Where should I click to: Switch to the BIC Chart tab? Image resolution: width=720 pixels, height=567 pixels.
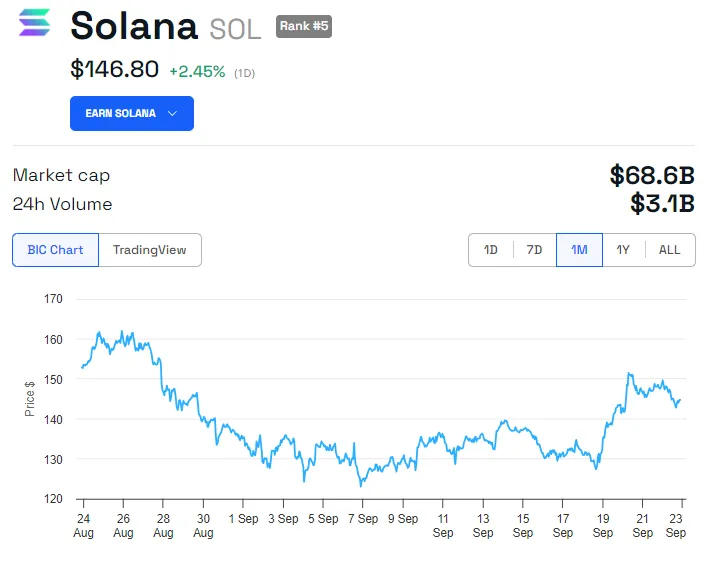click(x=56, y=250)
